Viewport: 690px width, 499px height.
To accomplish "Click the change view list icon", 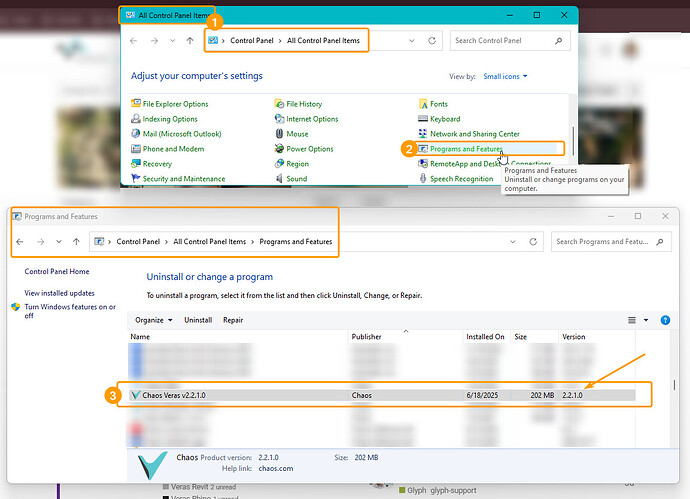I will click(632, 320).
